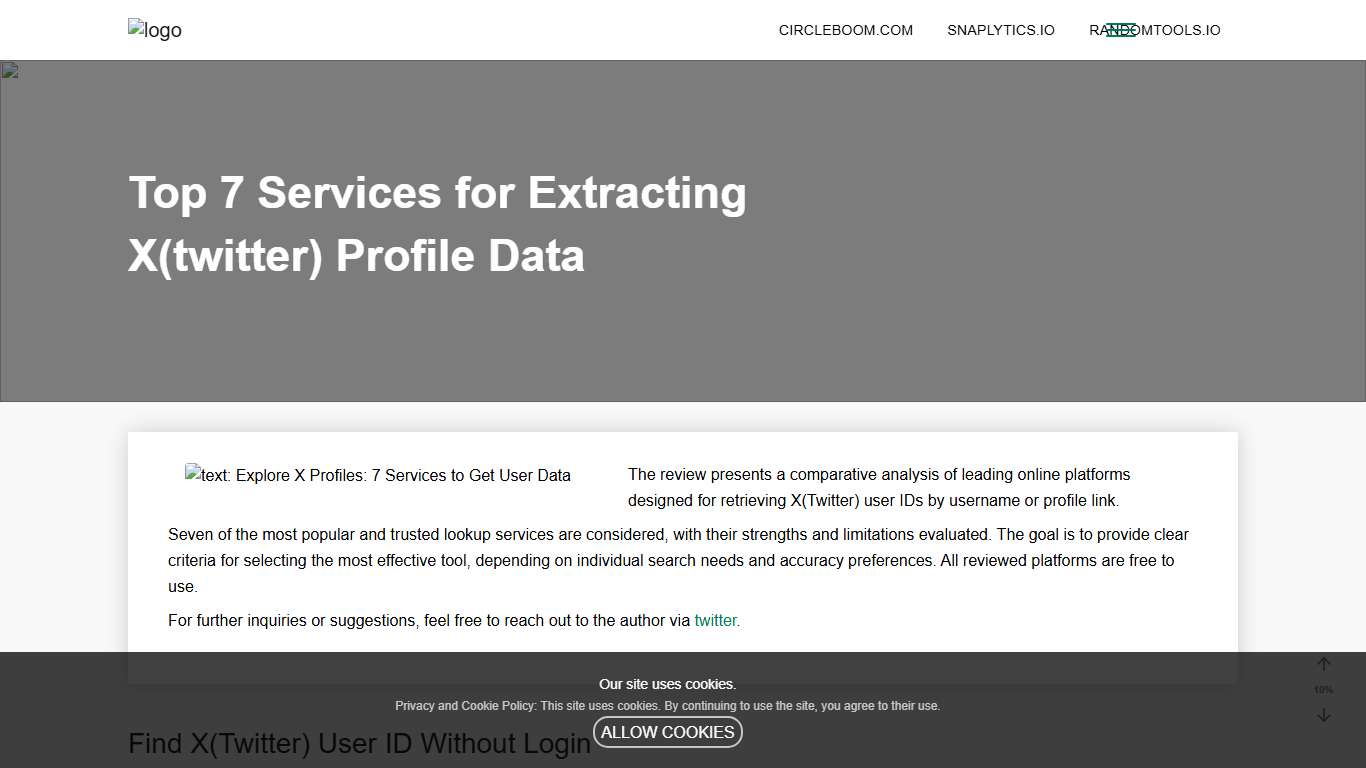Click the 'The review presents' intro paragraph
The height and width of the screenshot is (768, 1366).
(879, 487)
